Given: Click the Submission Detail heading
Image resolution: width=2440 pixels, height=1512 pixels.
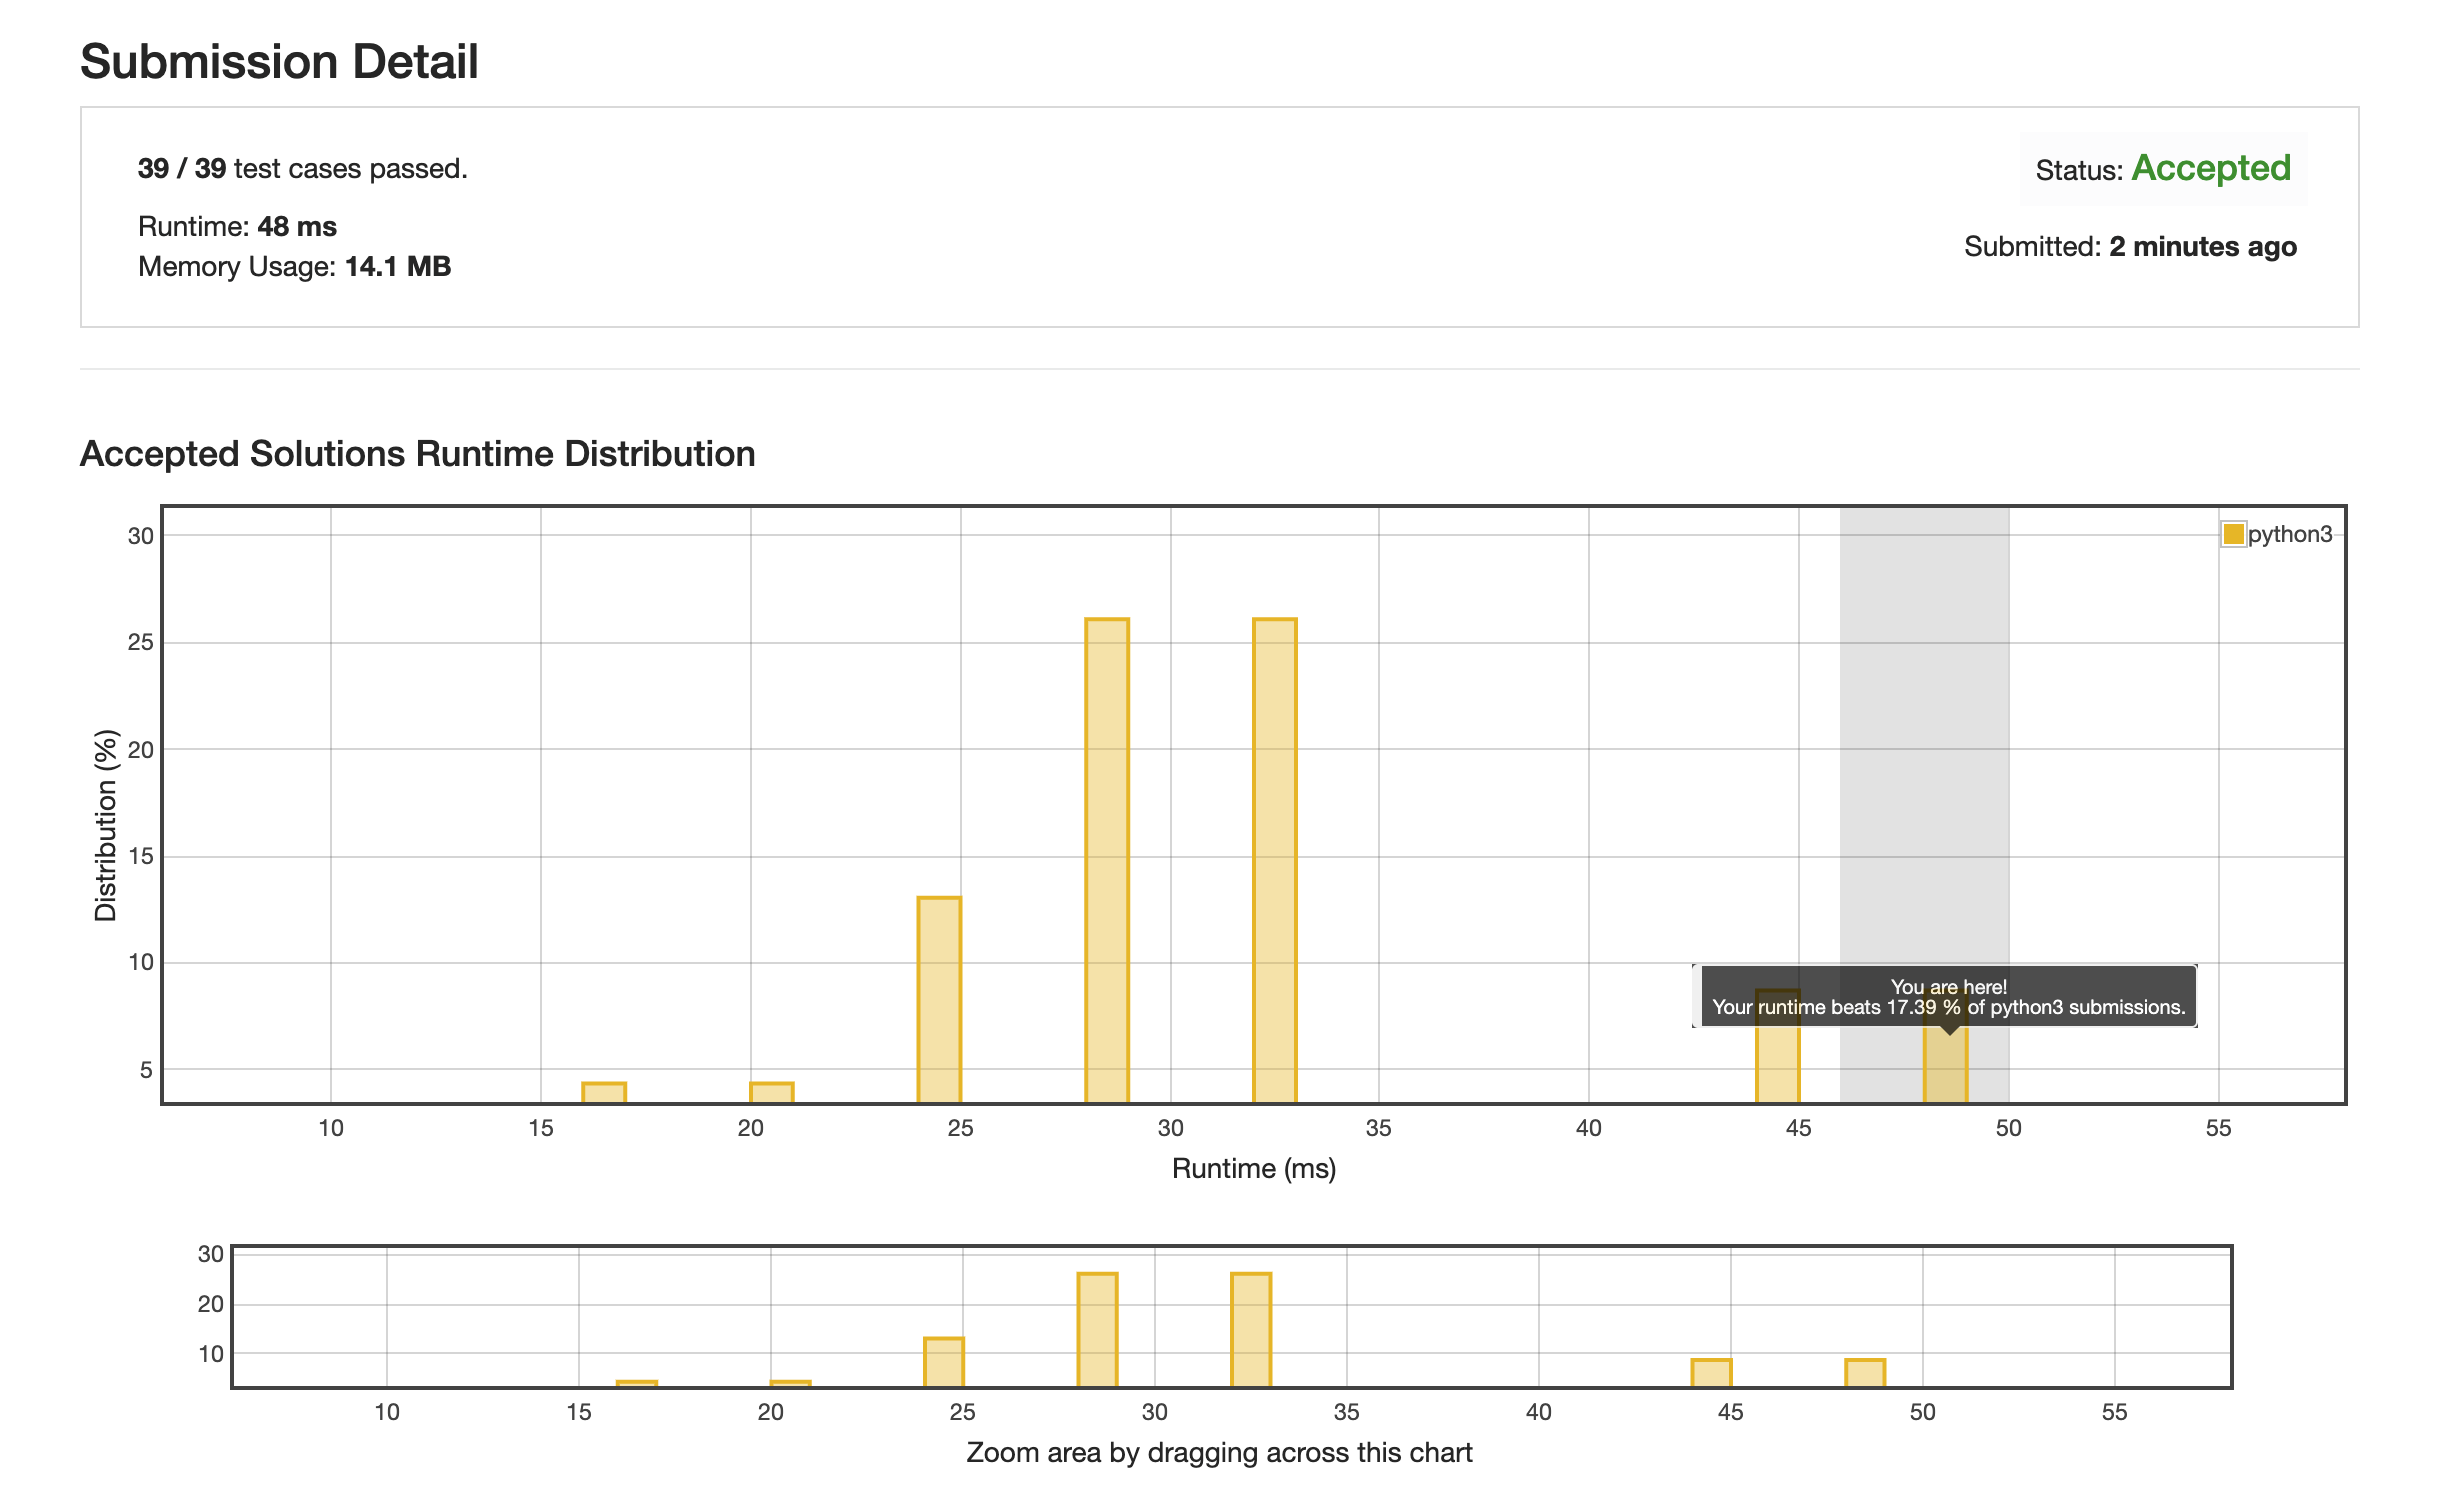Looking at the screenshot, I should coord(279,62).
